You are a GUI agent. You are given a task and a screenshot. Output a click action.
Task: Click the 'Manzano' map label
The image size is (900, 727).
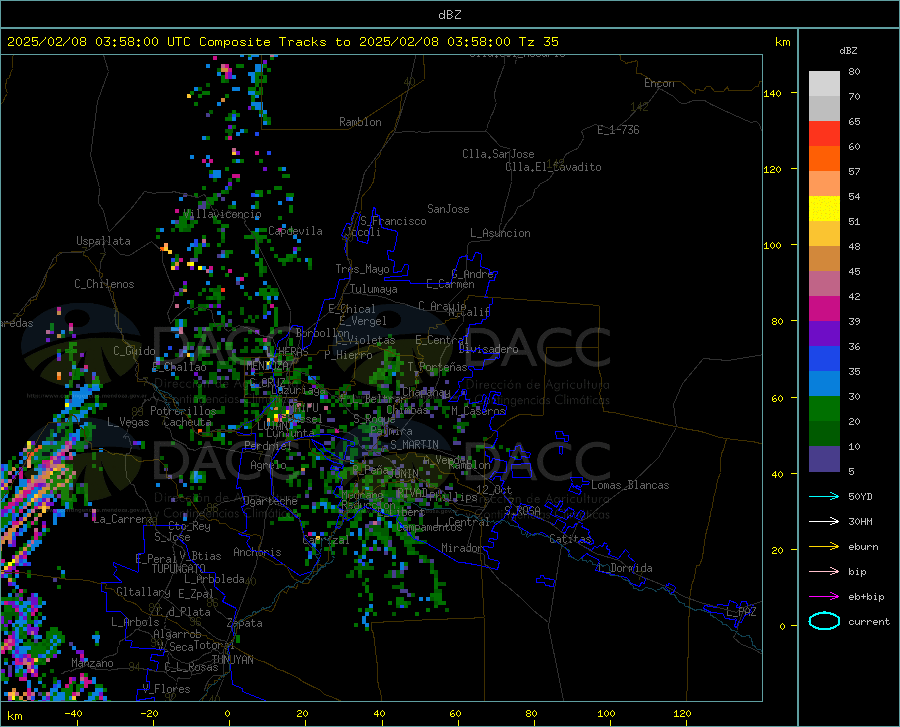point(92,663)
